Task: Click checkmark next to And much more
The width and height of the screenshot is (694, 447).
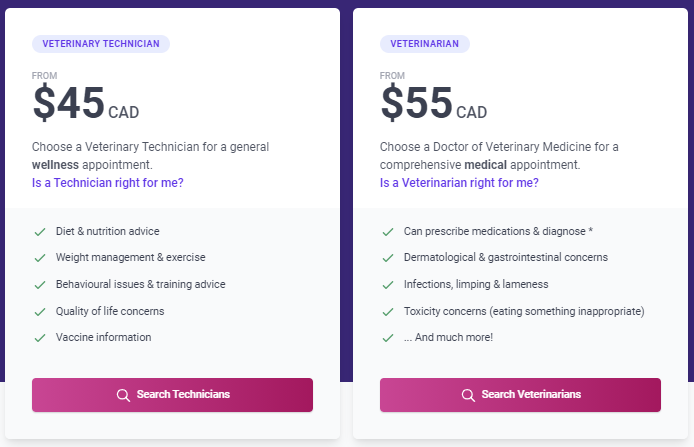Action: click(388, 338)
